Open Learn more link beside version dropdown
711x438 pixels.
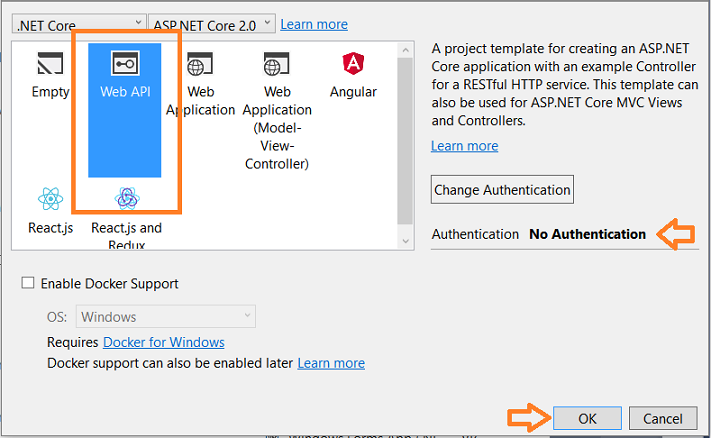(x=314, y=24)
